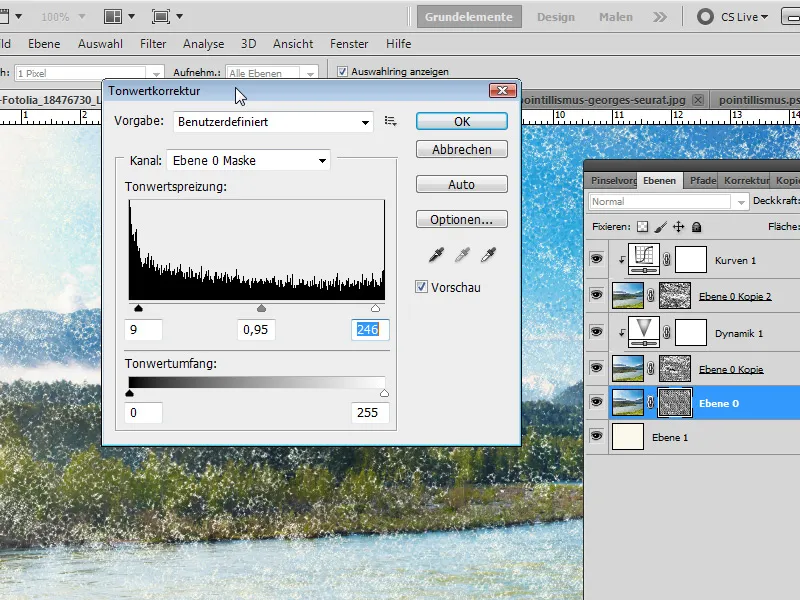Viewport: 800px width, 600px height.
Task: Click the chain link icon on Dynamik 1
Action: [666, 333]
